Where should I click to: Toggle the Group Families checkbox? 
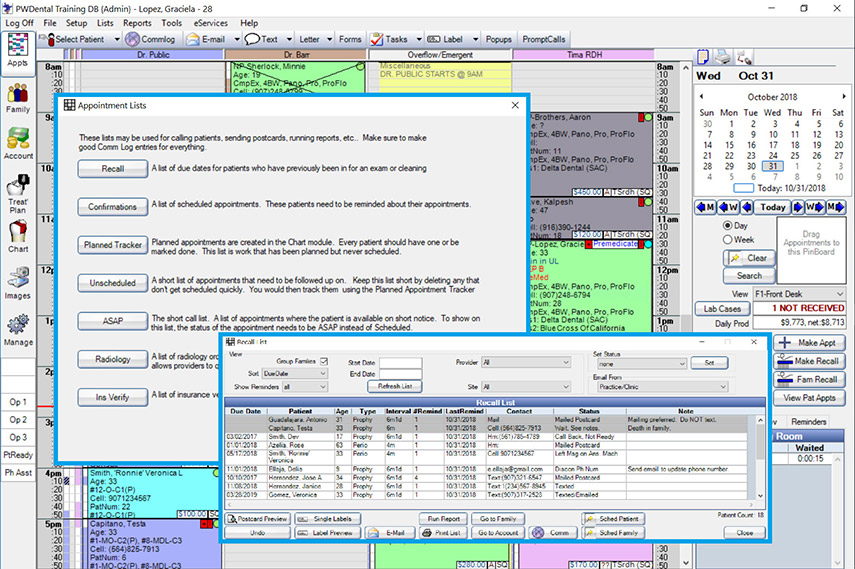(324, 361)
